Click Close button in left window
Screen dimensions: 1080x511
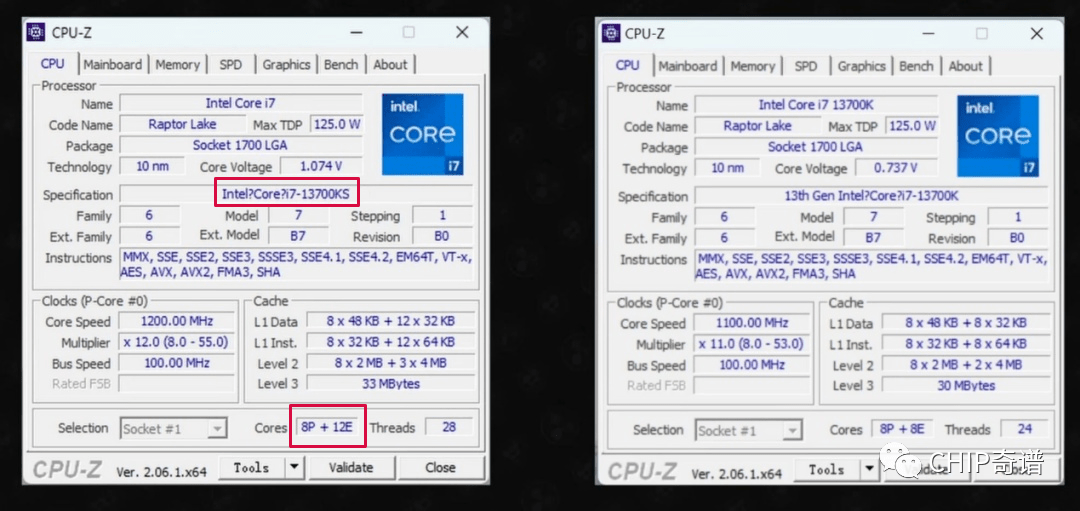pyautogui.click(x=440, y=468)
